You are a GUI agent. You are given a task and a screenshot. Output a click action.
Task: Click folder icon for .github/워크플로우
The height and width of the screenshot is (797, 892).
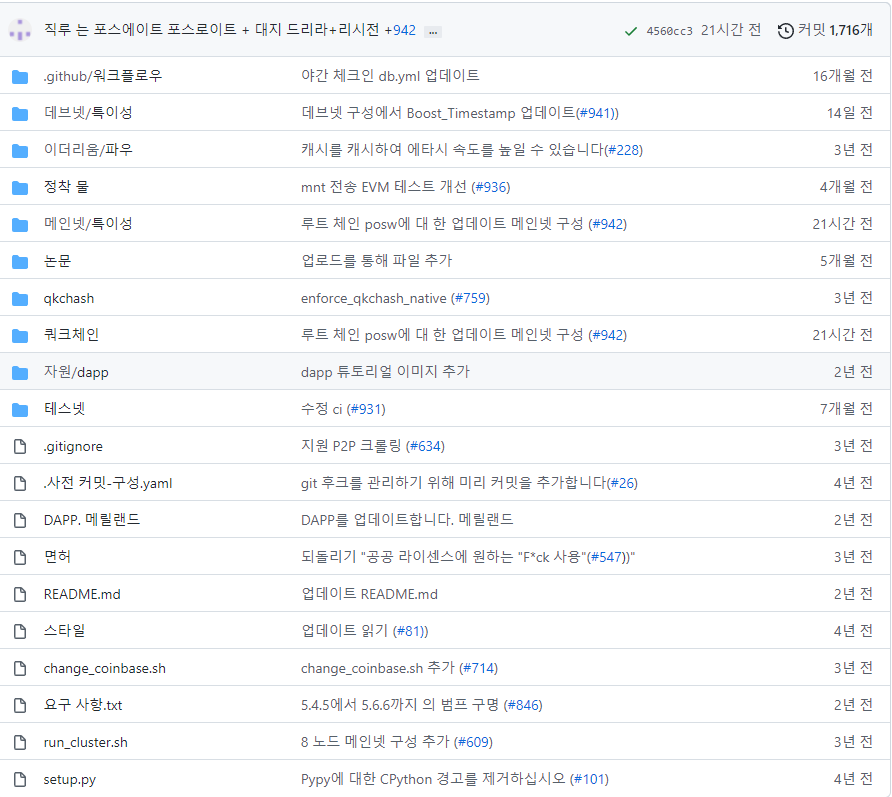click(x=20, y=76)
